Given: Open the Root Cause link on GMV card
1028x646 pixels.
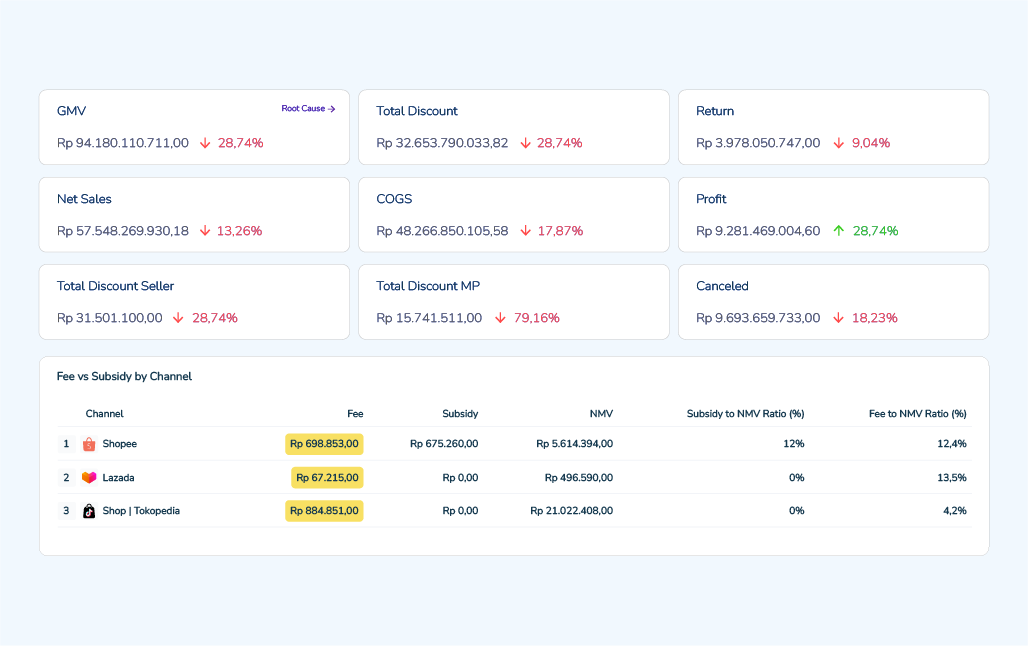Looking at the screenshot, I should pyautogui.click(x=308, y=109).
